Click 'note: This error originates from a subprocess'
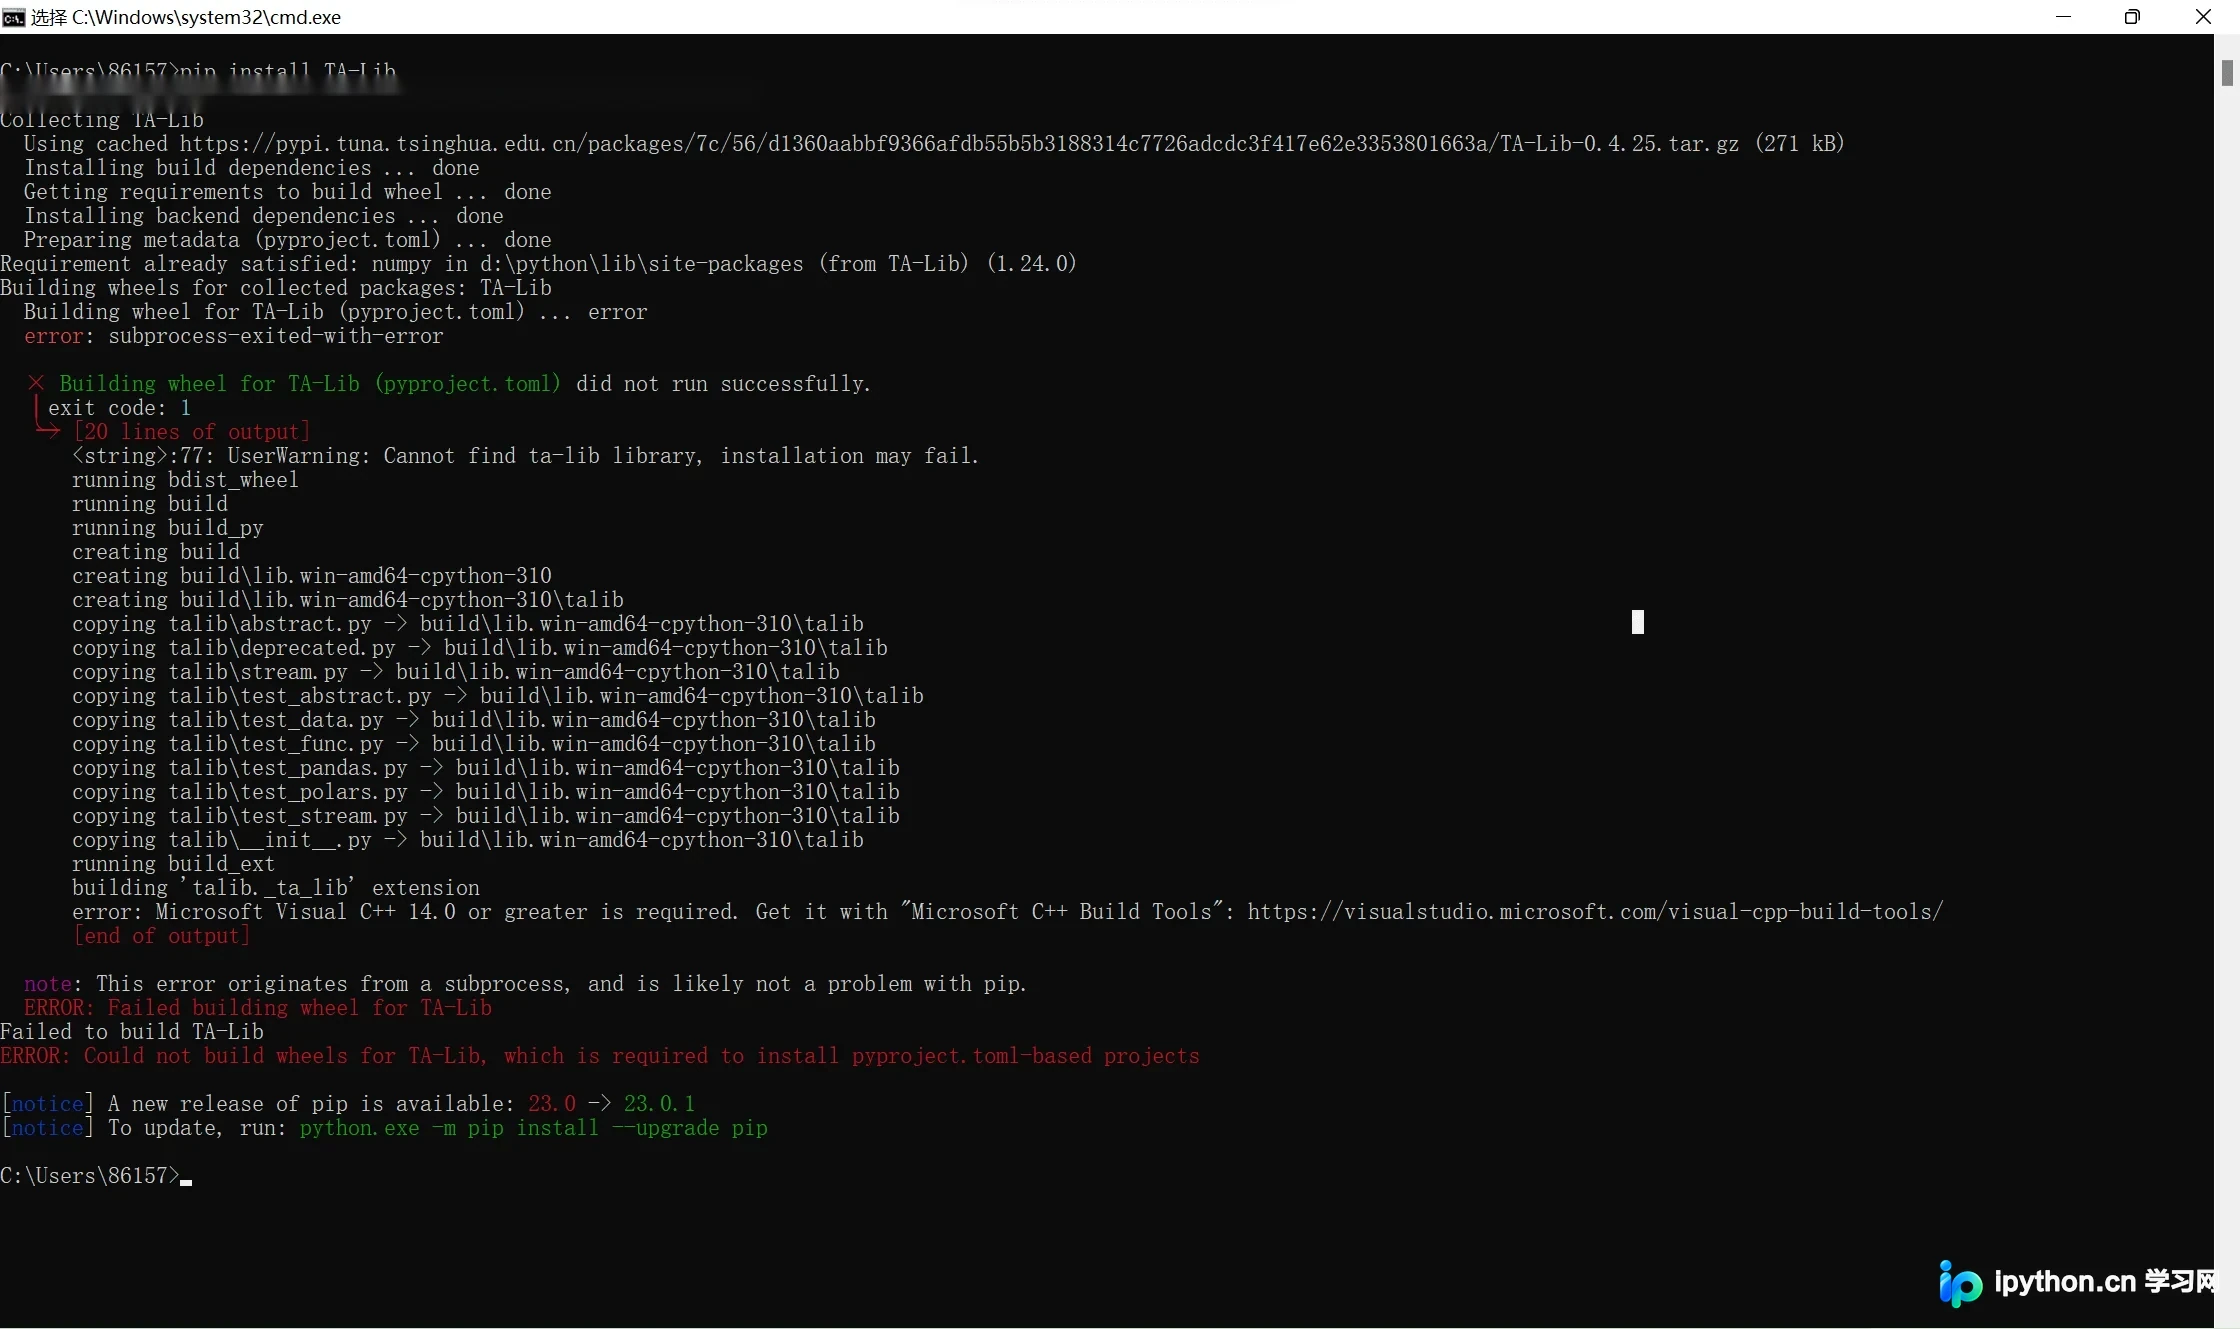This screenshot has width=2240, height=1329. pos(525,983)
